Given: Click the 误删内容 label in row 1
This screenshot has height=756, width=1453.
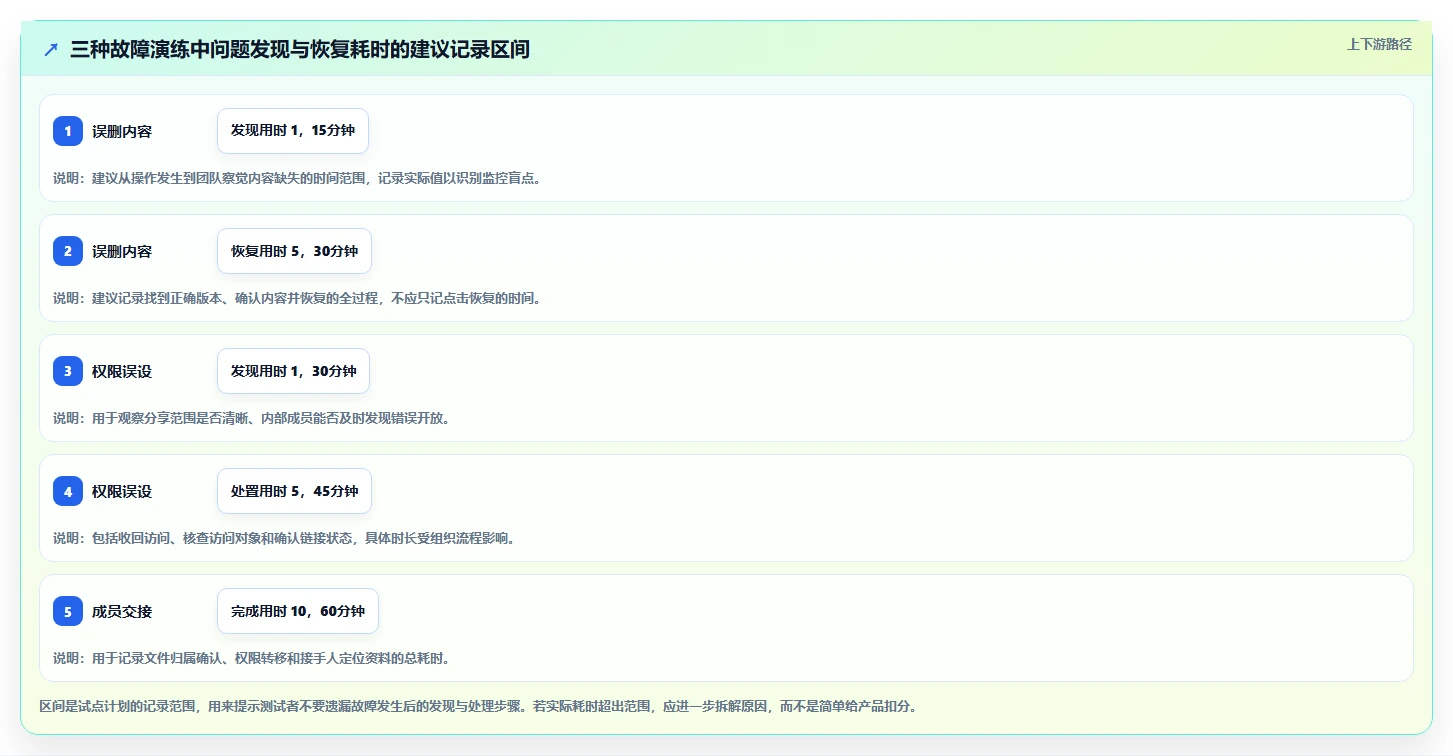Looking at the screenshot, I should click(x=122, y=131).
